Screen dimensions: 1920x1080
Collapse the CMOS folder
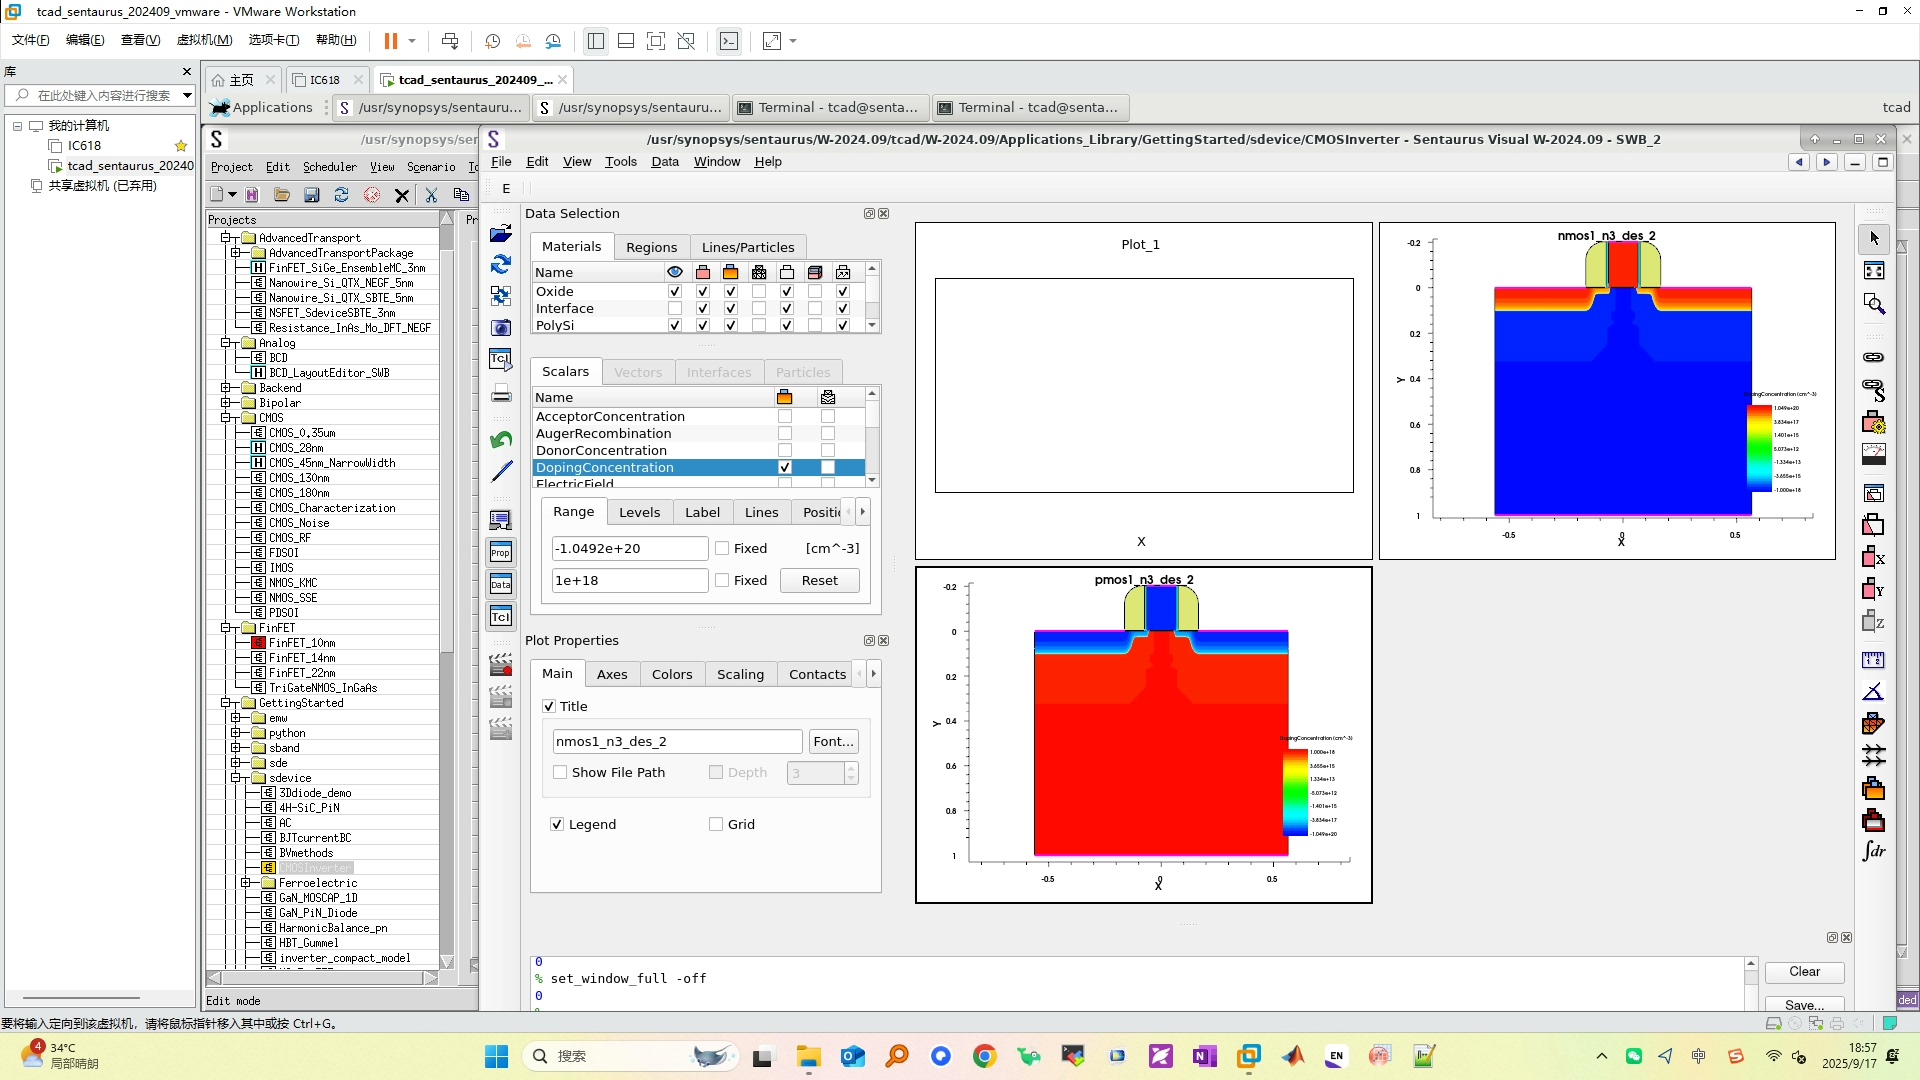click(226, 418)
